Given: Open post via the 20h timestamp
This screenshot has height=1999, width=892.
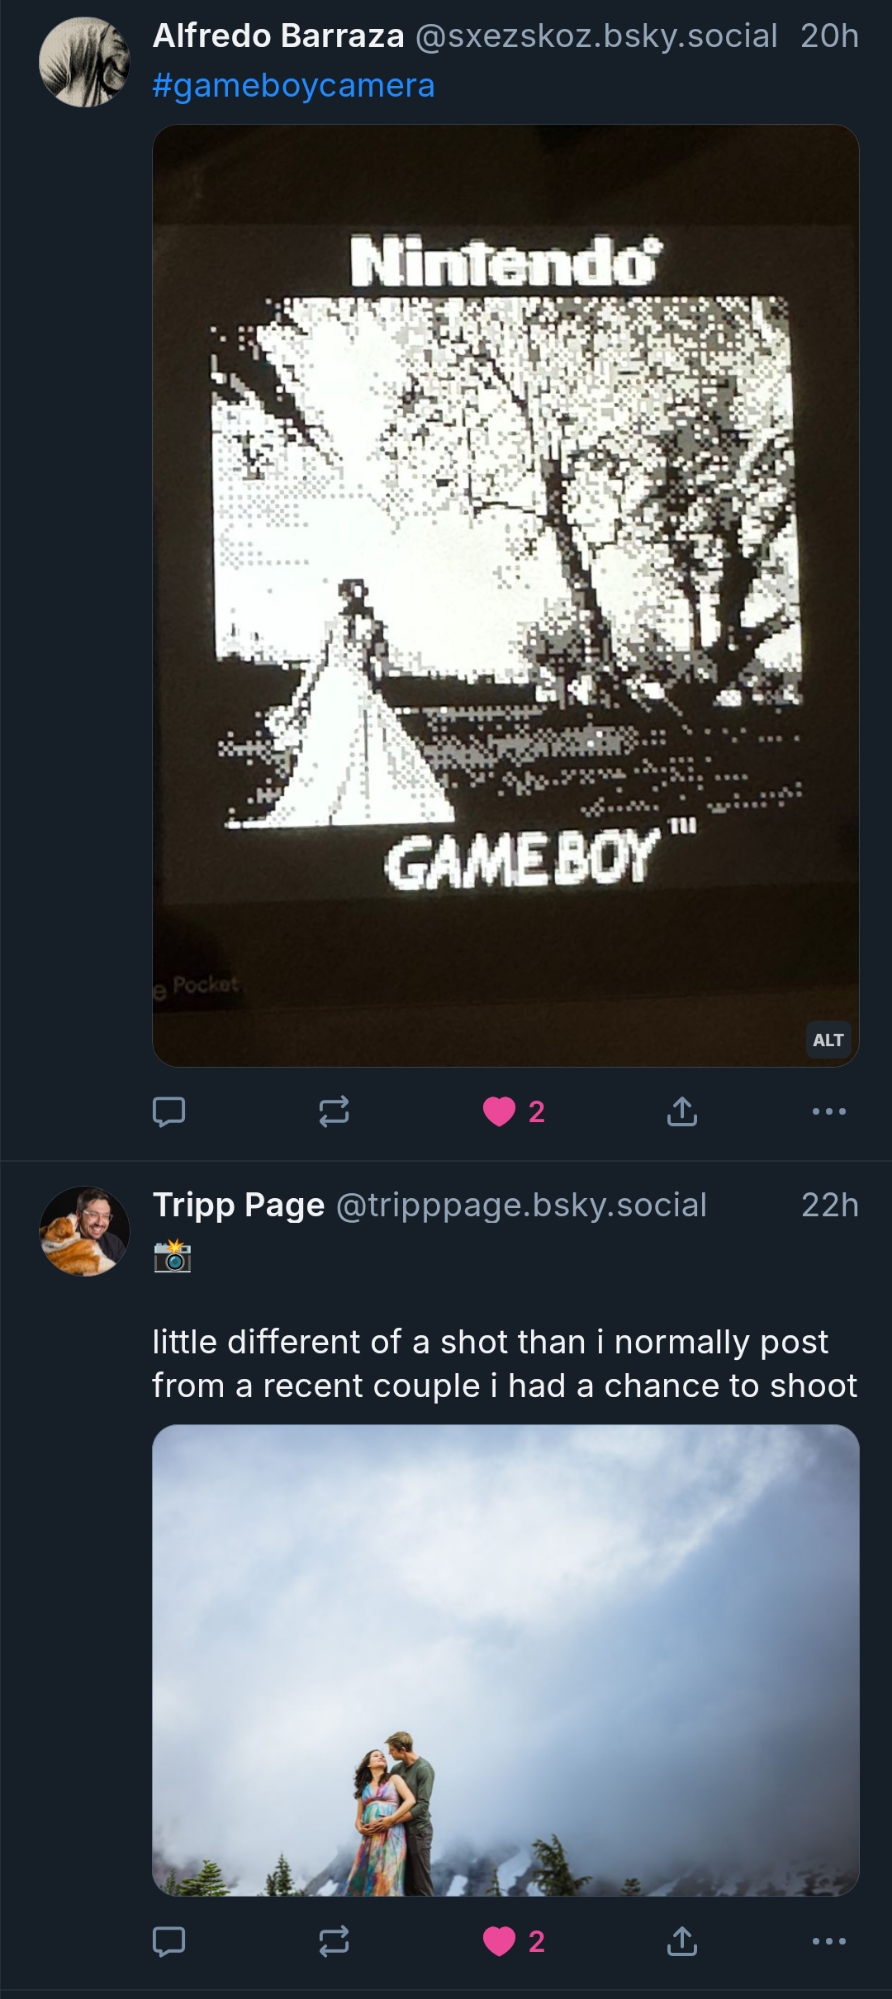Looking at the screenshot, I should (x=829, y=36).
